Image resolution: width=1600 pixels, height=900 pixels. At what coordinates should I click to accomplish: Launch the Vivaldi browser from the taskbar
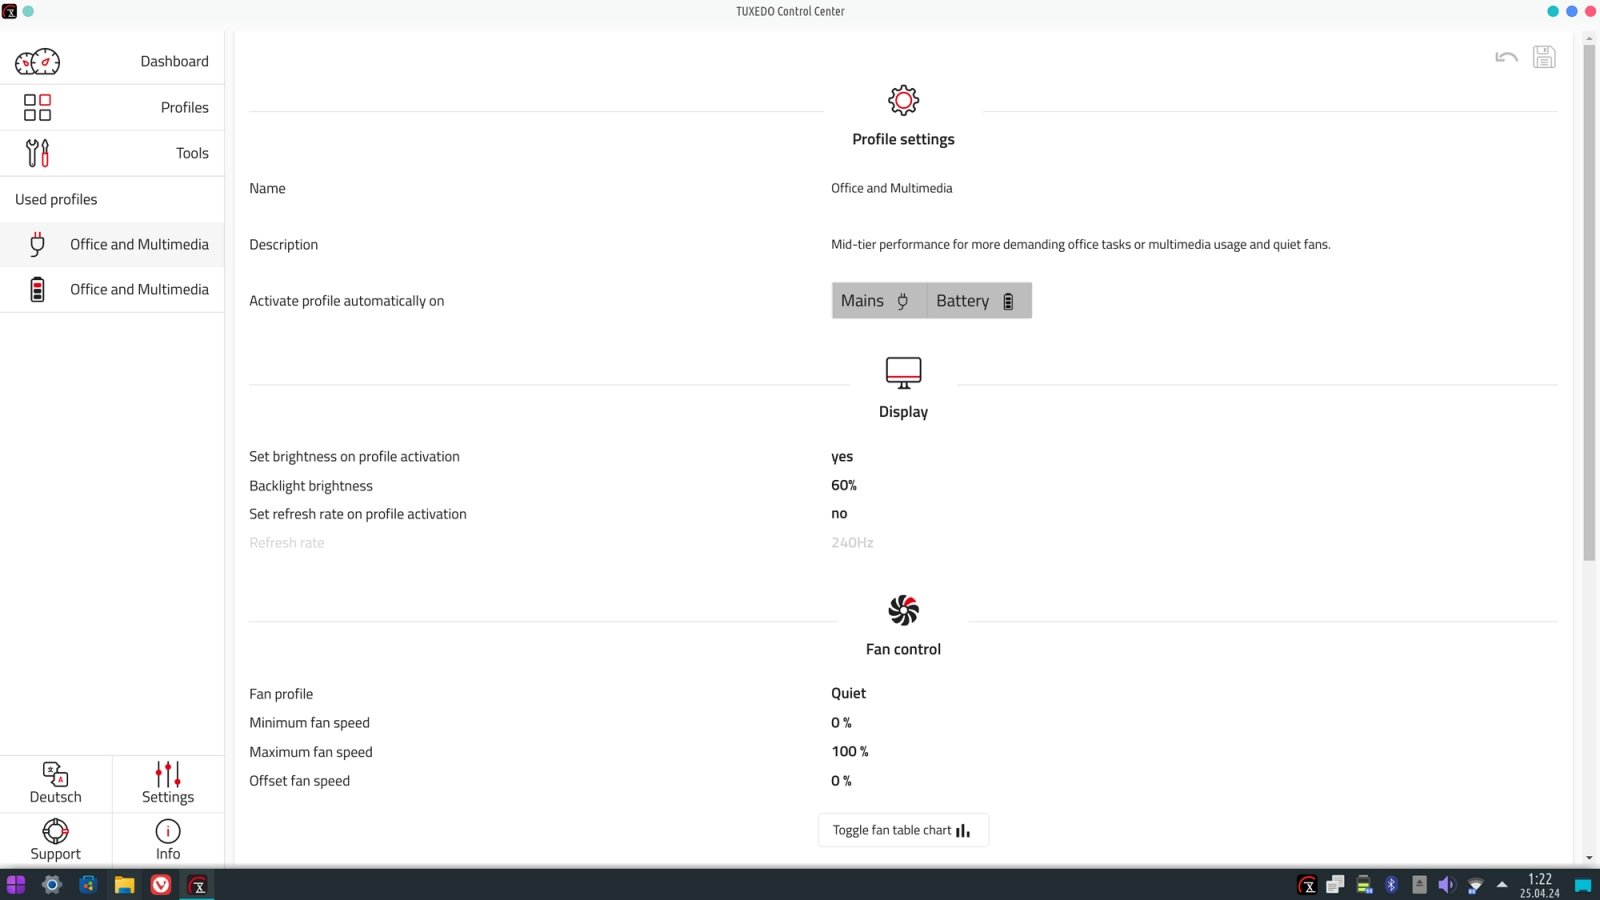[161, 885]
